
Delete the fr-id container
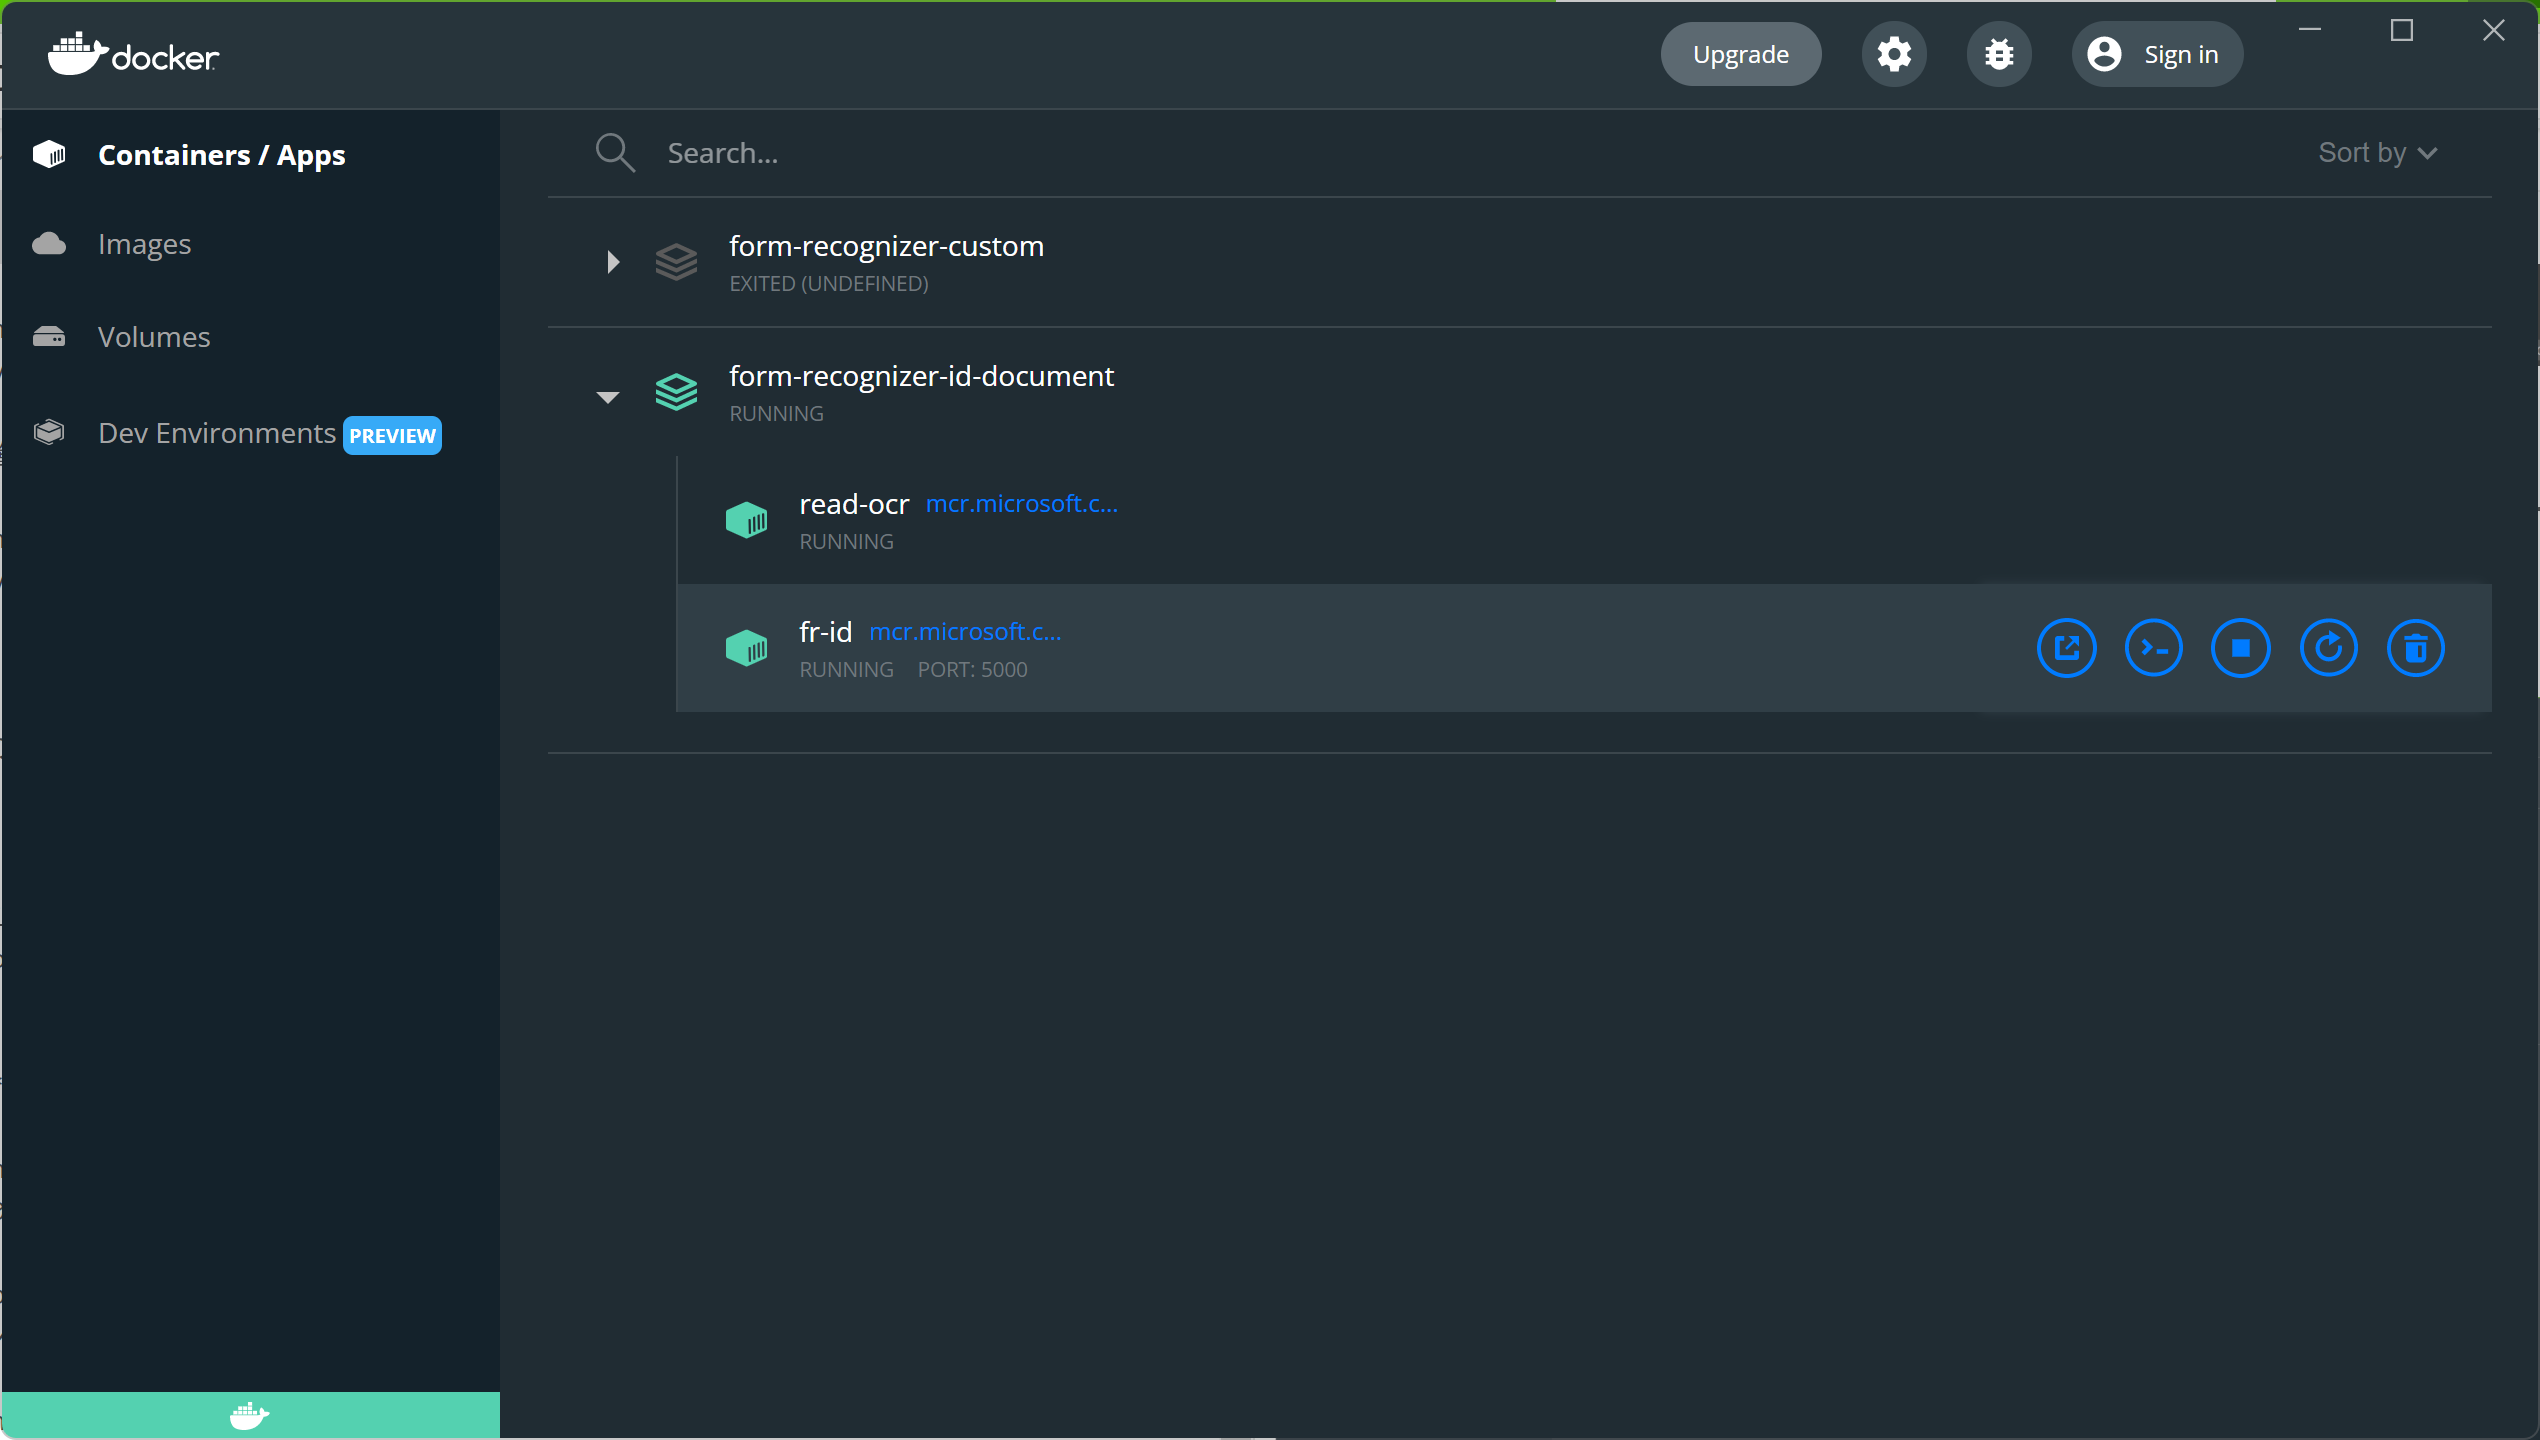click(x=2415, y=649)
